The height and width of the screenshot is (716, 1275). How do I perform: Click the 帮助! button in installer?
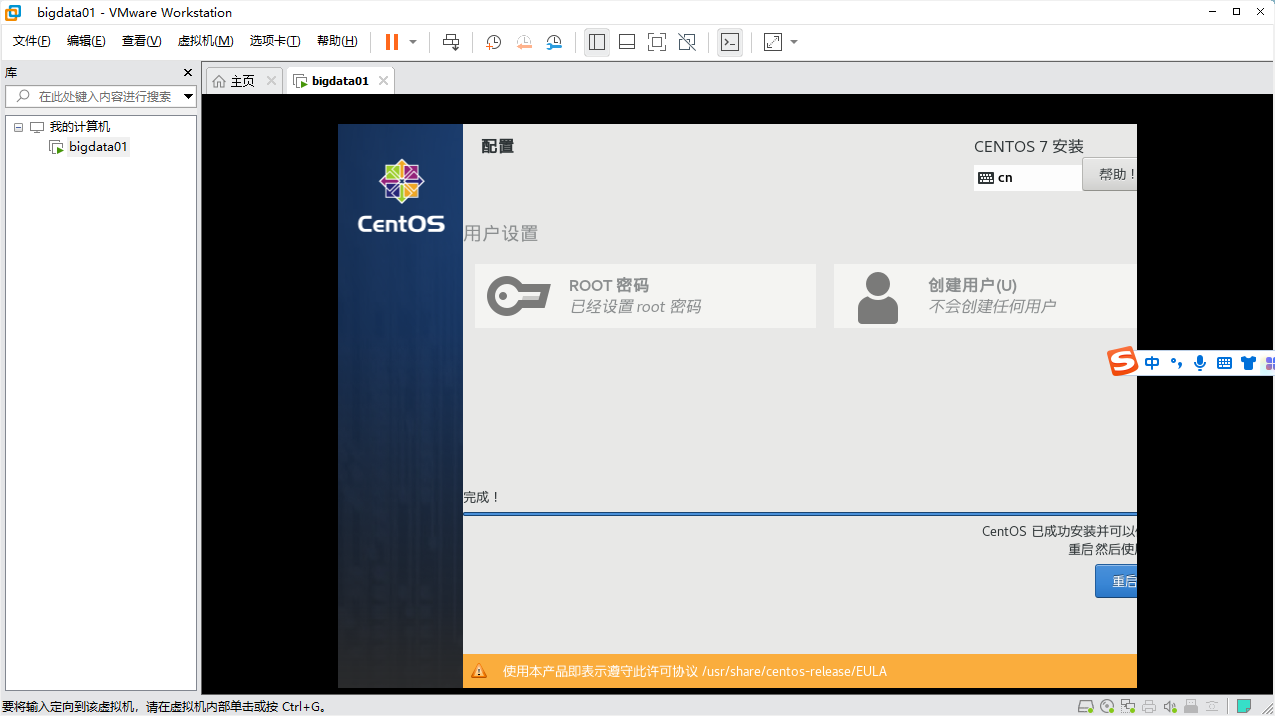(1110, 174)
